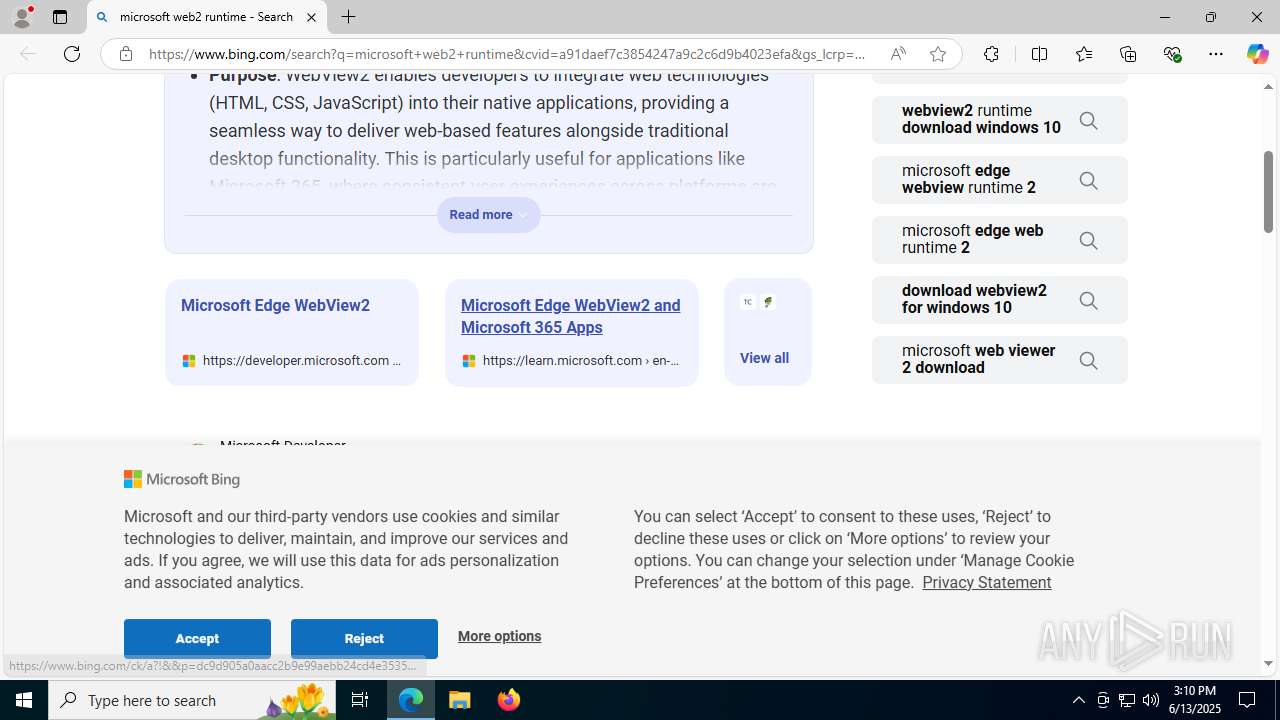This screenshot has width=1280, height=720.
Task: Click the address bar URL field
Action: click(507, 54)
